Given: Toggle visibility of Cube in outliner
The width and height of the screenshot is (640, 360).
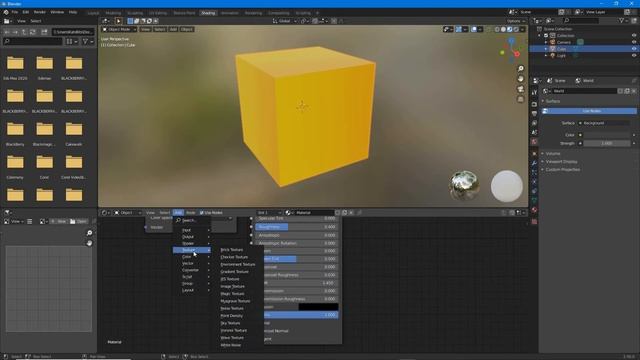Looking at the screenshot, I should pyautogui.click(x=634, y=49).
